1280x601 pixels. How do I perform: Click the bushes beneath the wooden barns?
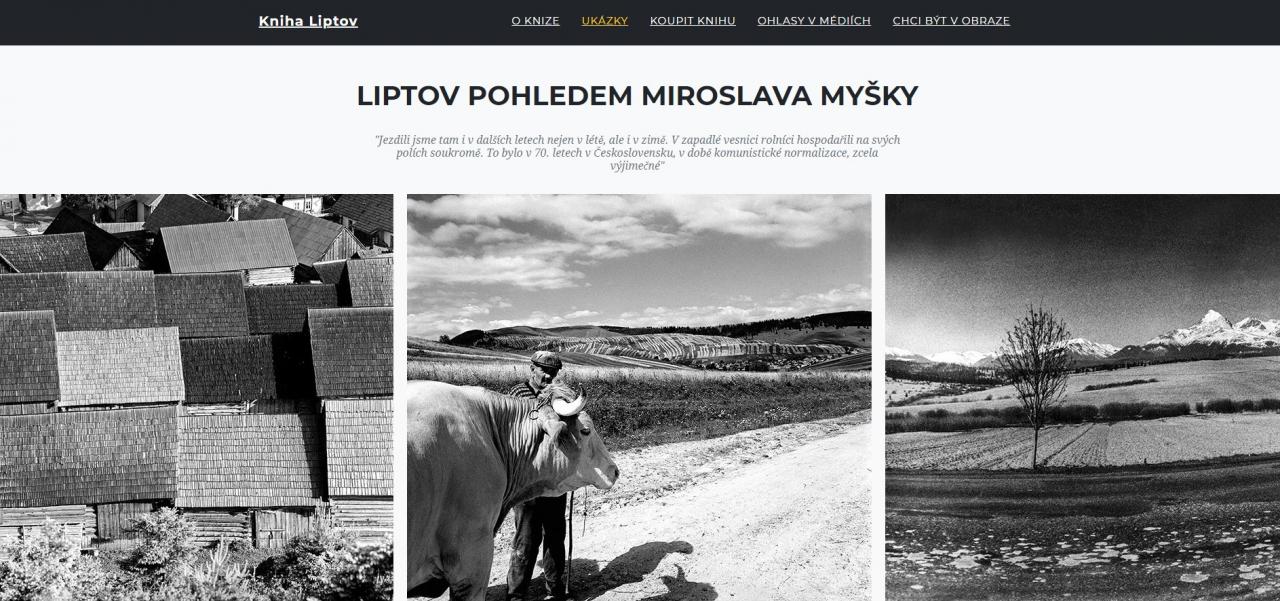[190, 560]
